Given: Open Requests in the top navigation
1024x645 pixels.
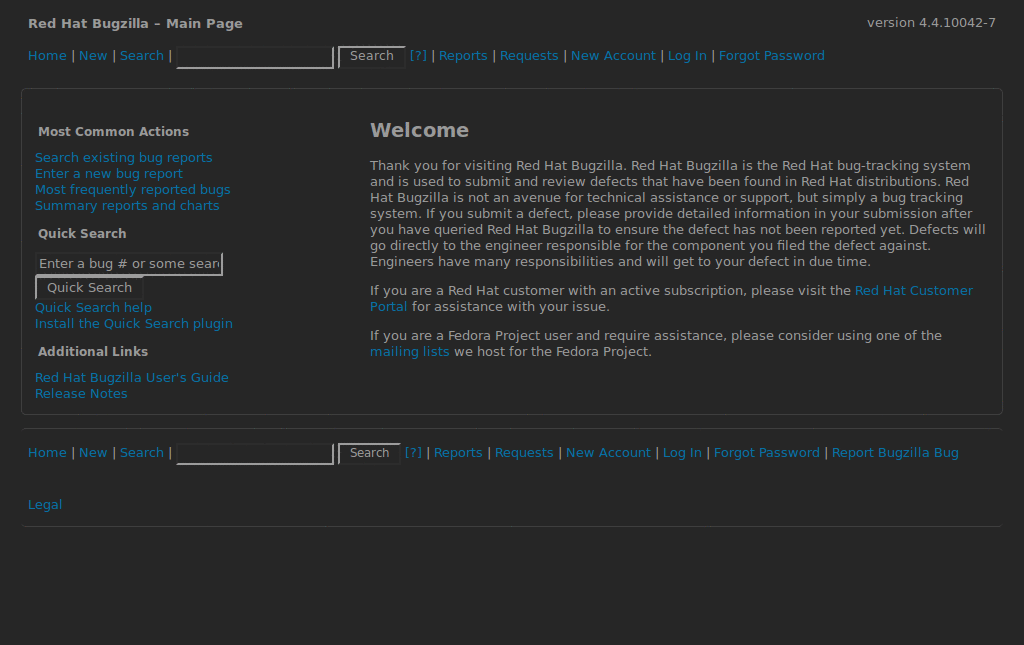Looking at the screenshot, I should click(529, 56).
